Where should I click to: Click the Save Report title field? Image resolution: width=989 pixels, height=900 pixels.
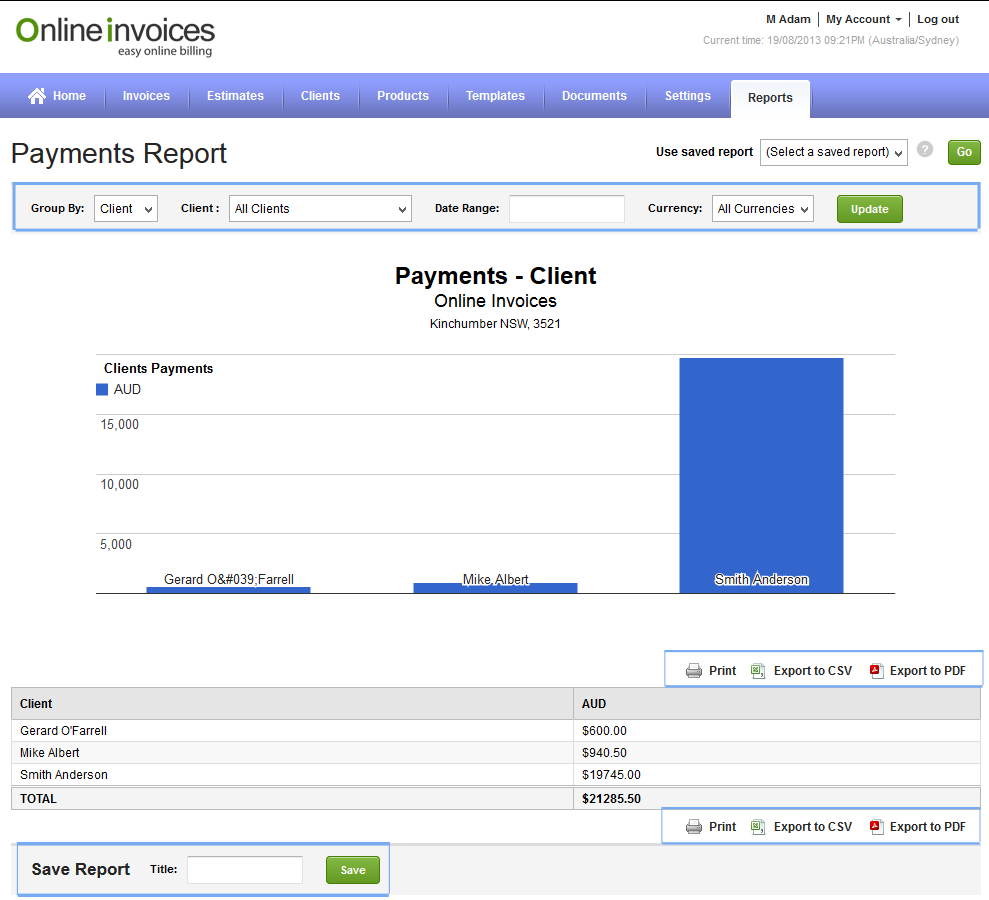(244, 870)
